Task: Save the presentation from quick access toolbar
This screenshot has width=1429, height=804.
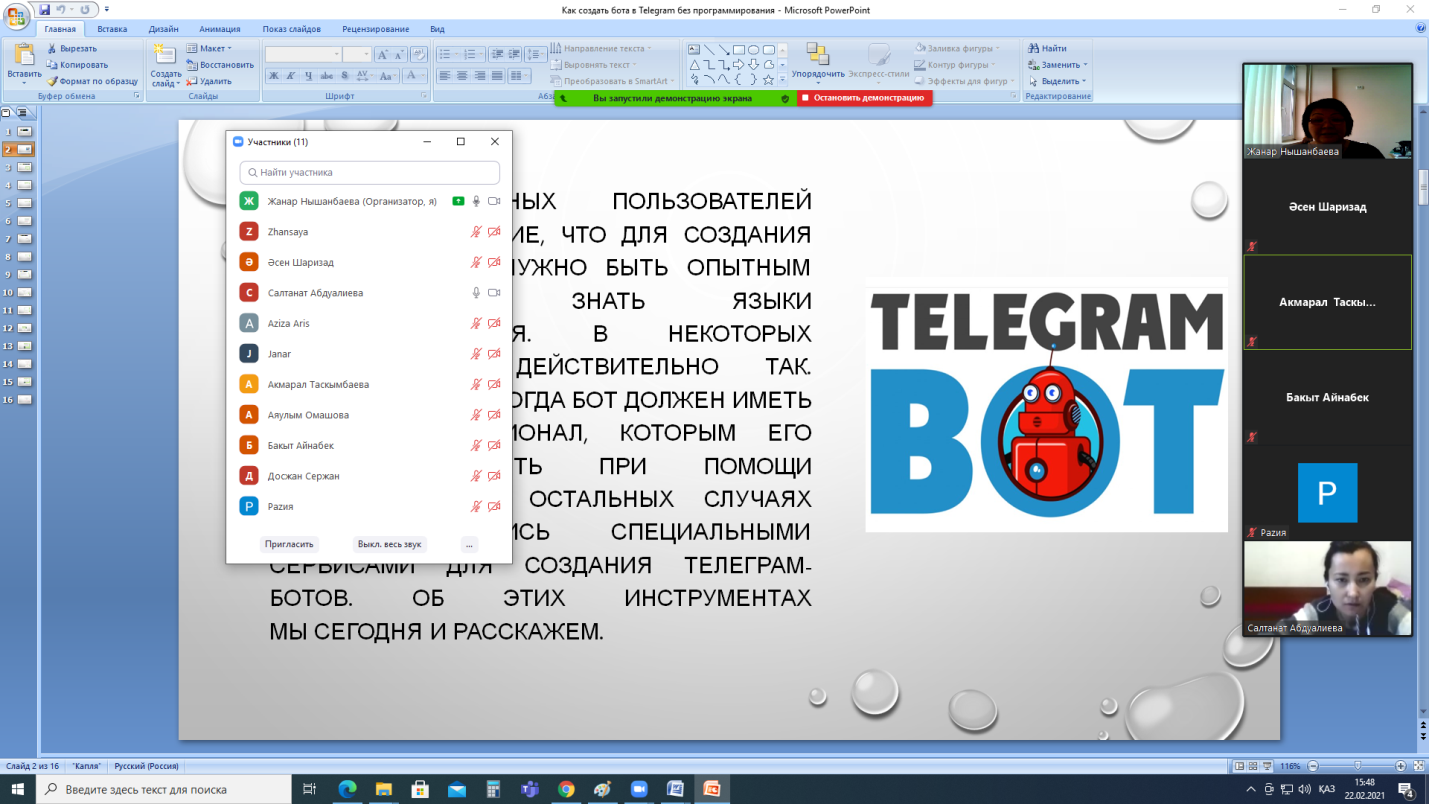Action: point(45,9)
